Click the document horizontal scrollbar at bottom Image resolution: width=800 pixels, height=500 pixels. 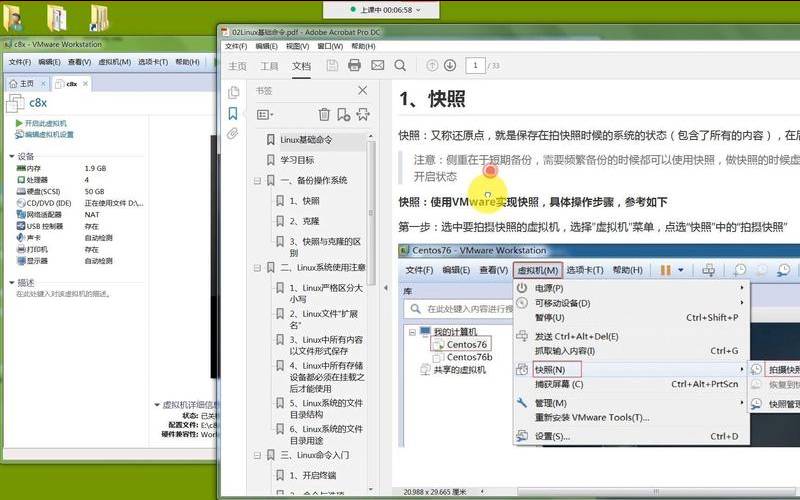point(658,492)
